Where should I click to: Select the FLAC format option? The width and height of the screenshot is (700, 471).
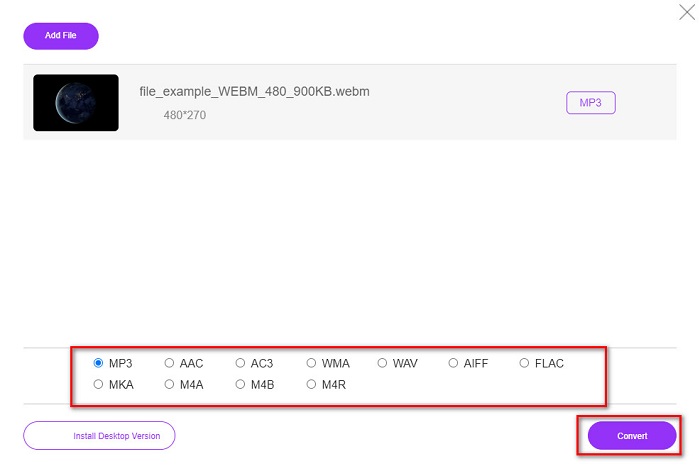(525, 363)
